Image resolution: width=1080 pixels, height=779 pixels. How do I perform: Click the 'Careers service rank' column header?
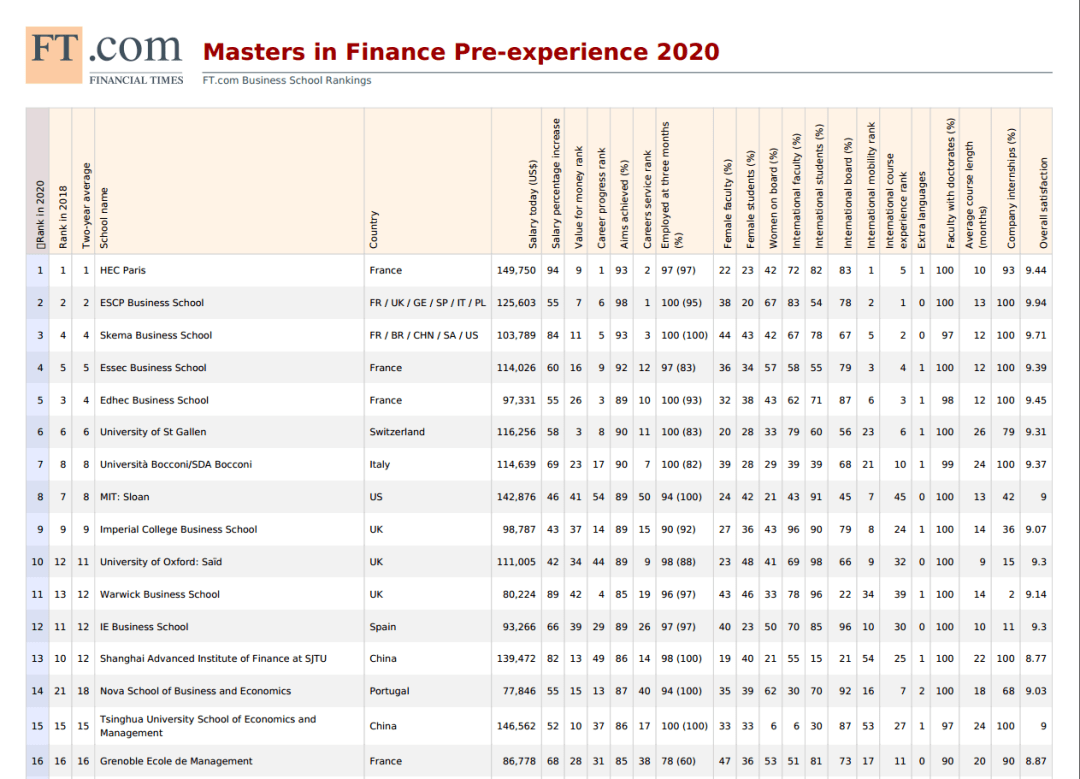point(647,200)
